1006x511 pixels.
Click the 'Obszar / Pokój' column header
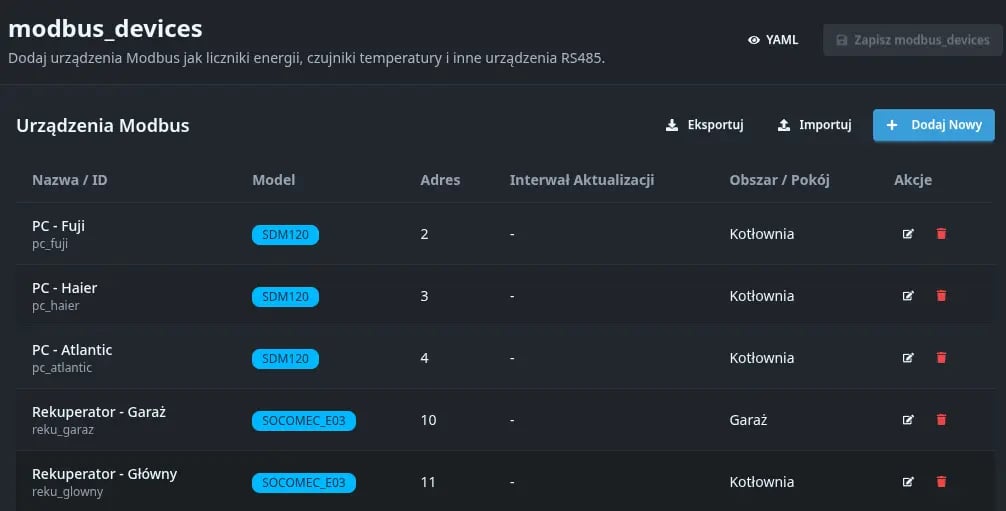[780, 180]
